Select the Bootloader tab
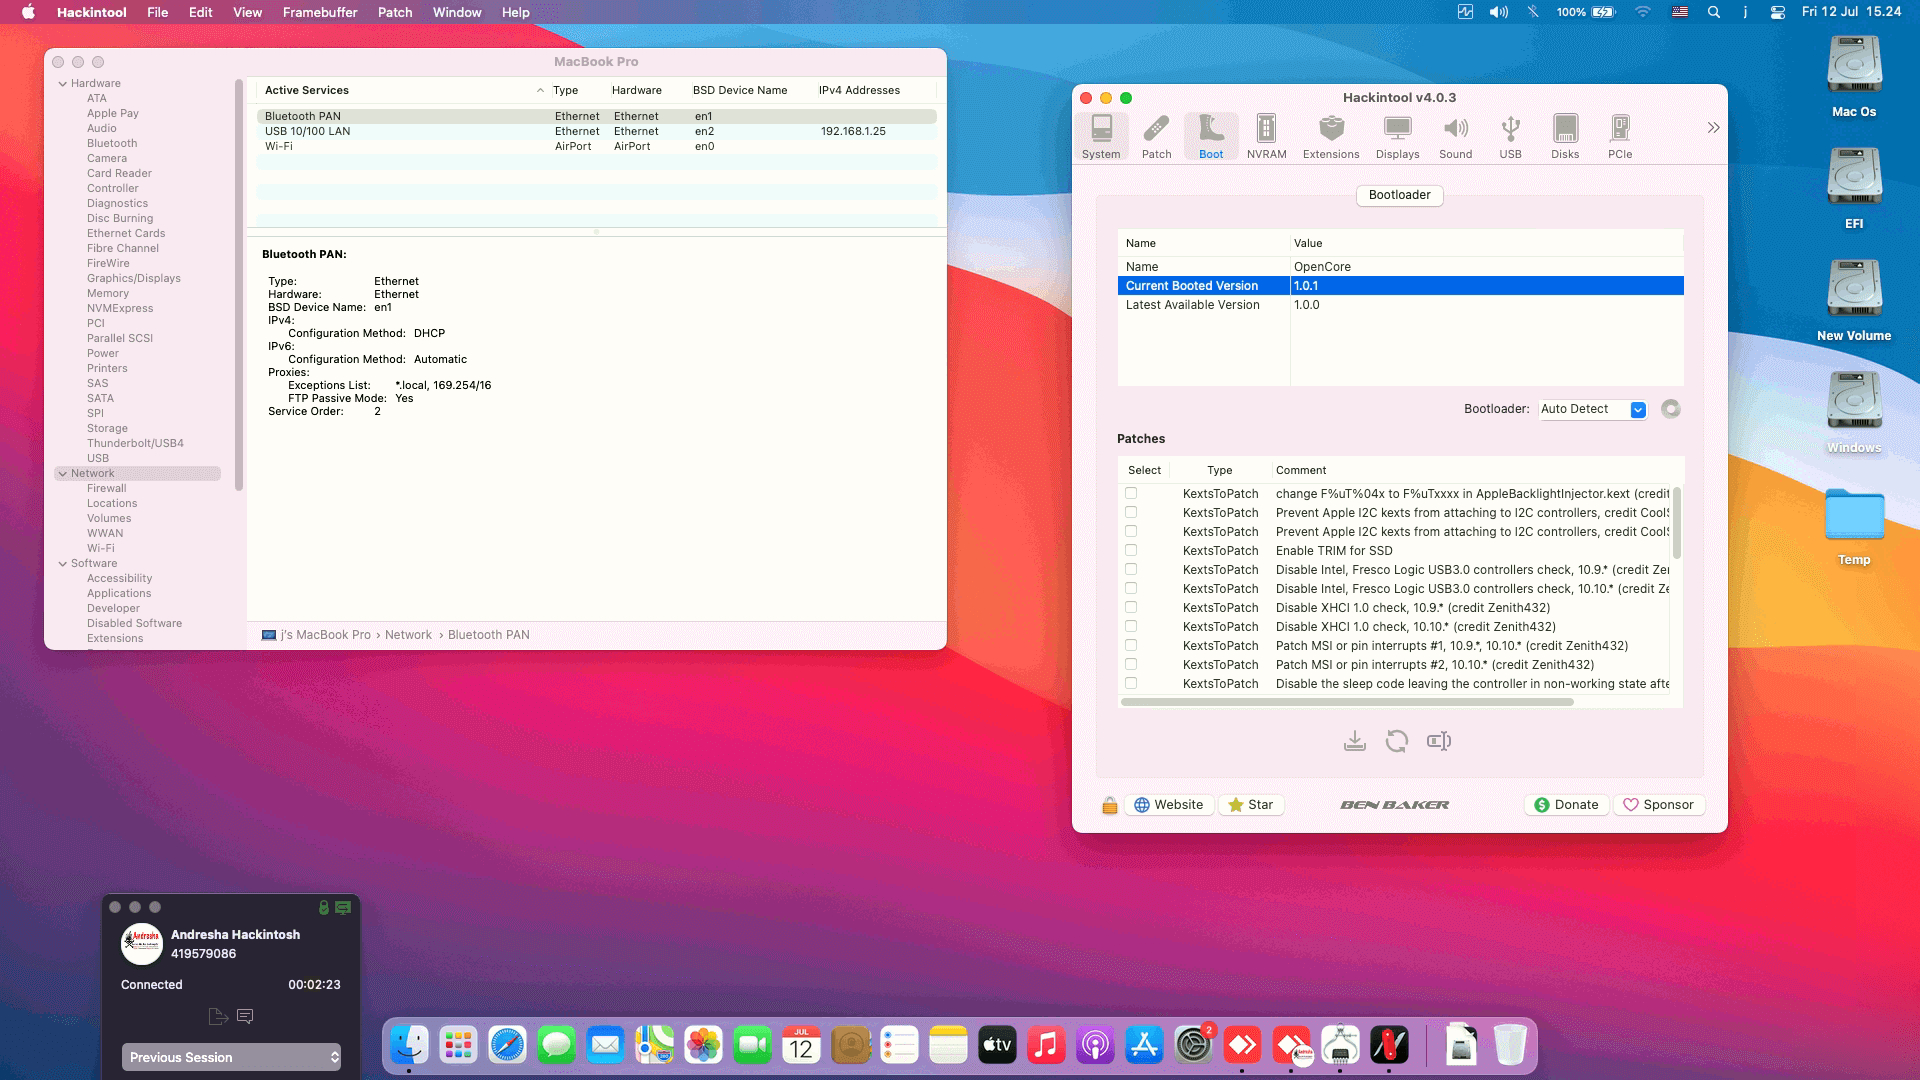 click(x=1399, y=195)
